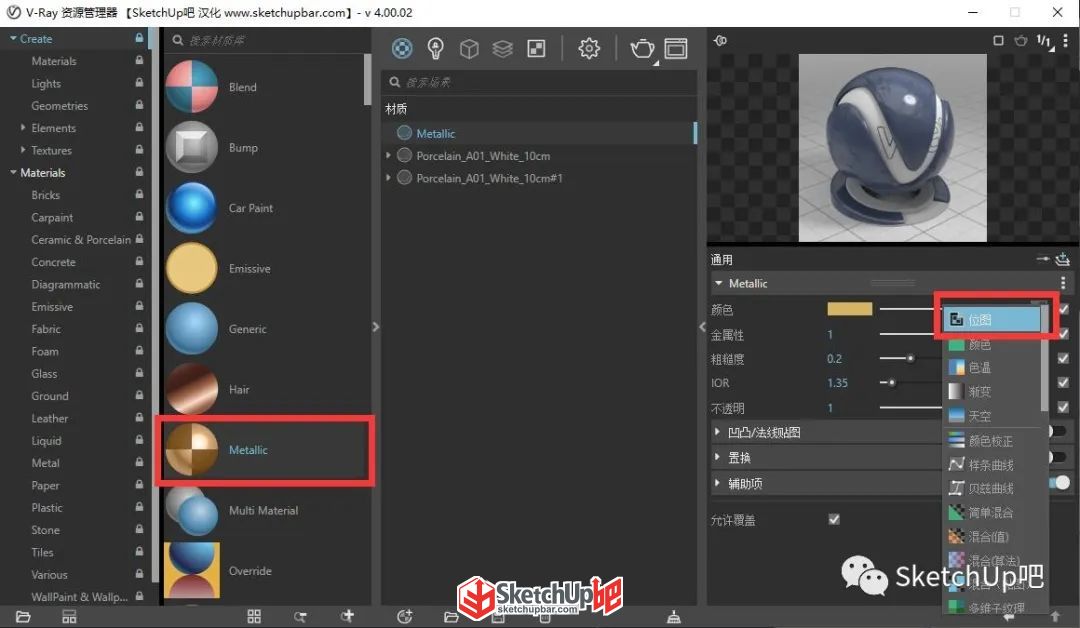Choose 色温 from the texture menu
The height and width of the screenshot is (628, 1080).
click(x=992, y=368)
